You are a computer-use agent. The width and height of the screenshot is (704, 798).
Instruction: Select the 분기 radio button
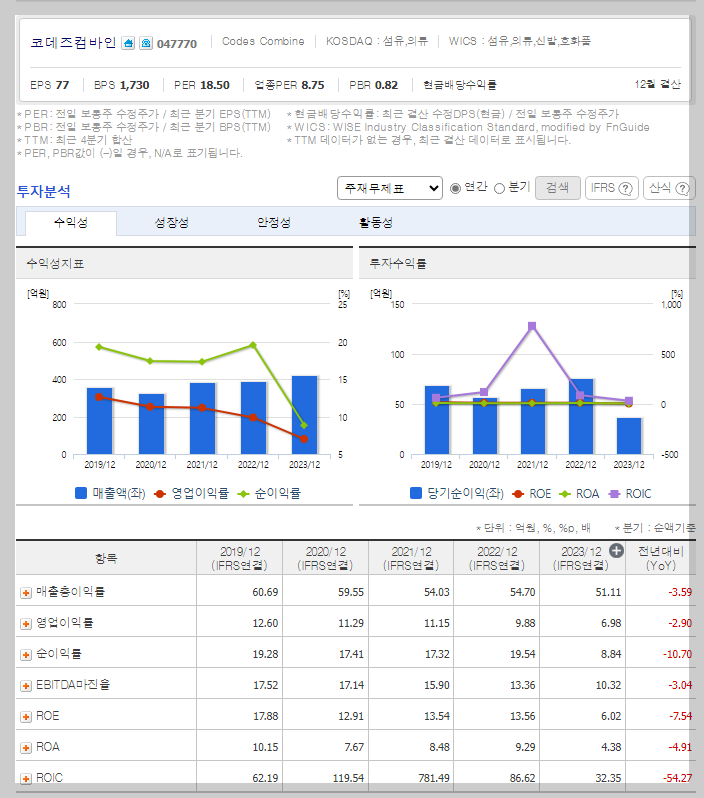click(x=499, y=188)
